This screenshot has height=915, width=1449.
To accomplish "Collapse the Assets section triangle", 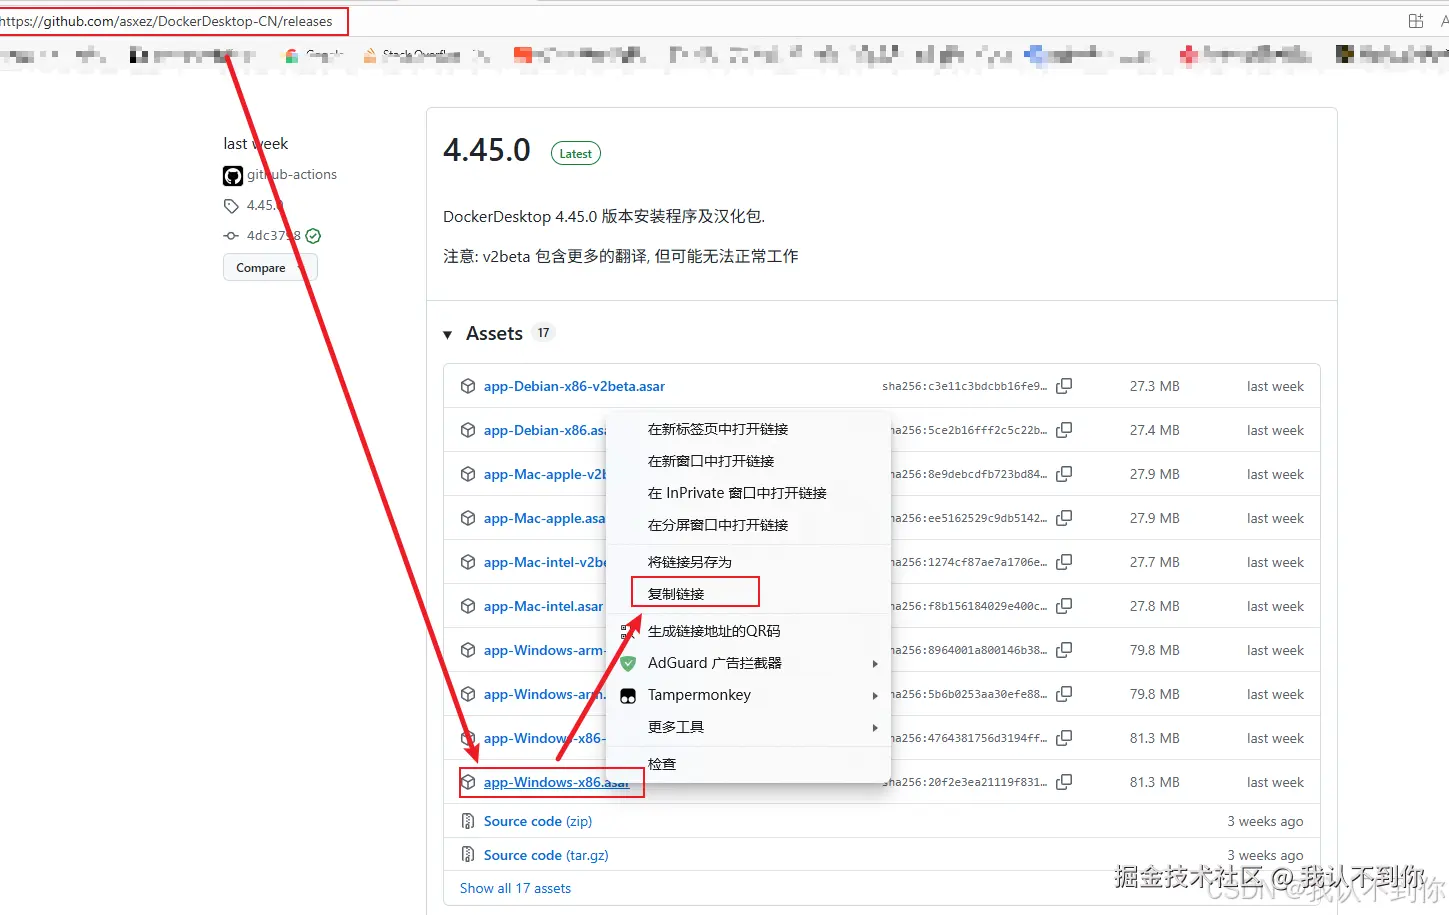I will pyautogui.click(x=448, y=335).
